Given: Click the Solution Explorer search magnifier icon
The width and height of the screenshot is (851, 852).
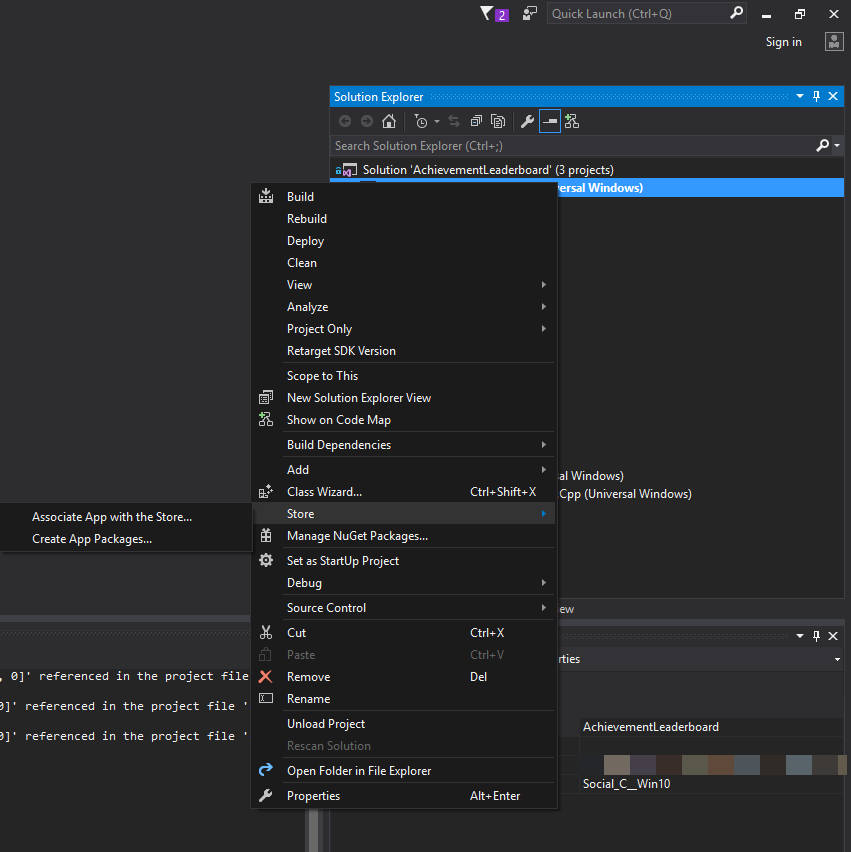Looking at the screenshot, I should (x=822, y=145).
